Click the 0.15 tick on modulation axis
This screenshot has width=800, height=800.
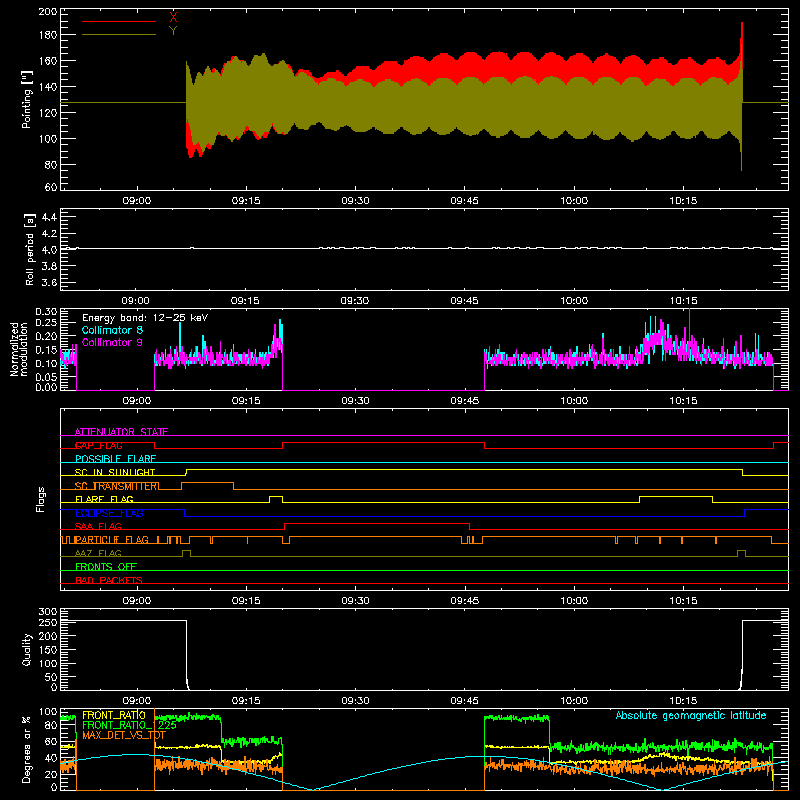[46, 350]
